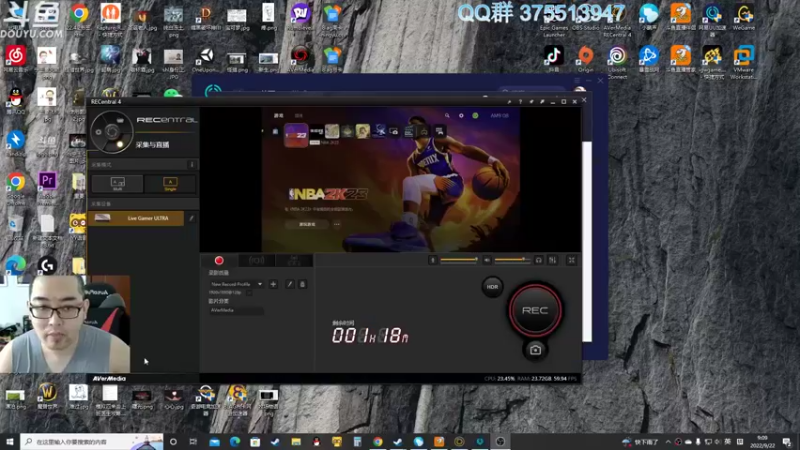Open the New Record Profile dropdown
Image resolution: width=800 pixels, height=450 pixels.
[x=236, y=284]
